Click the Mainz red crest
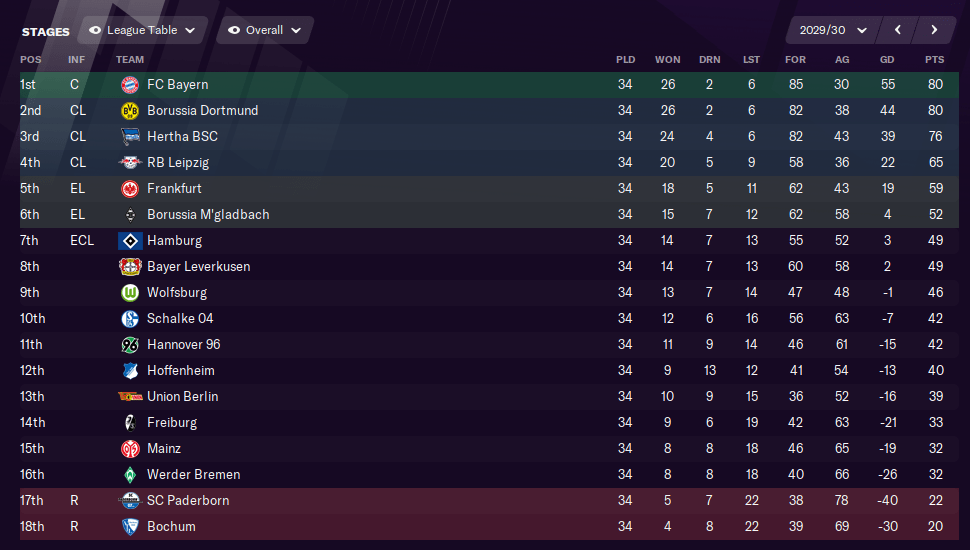 (130, 449)
